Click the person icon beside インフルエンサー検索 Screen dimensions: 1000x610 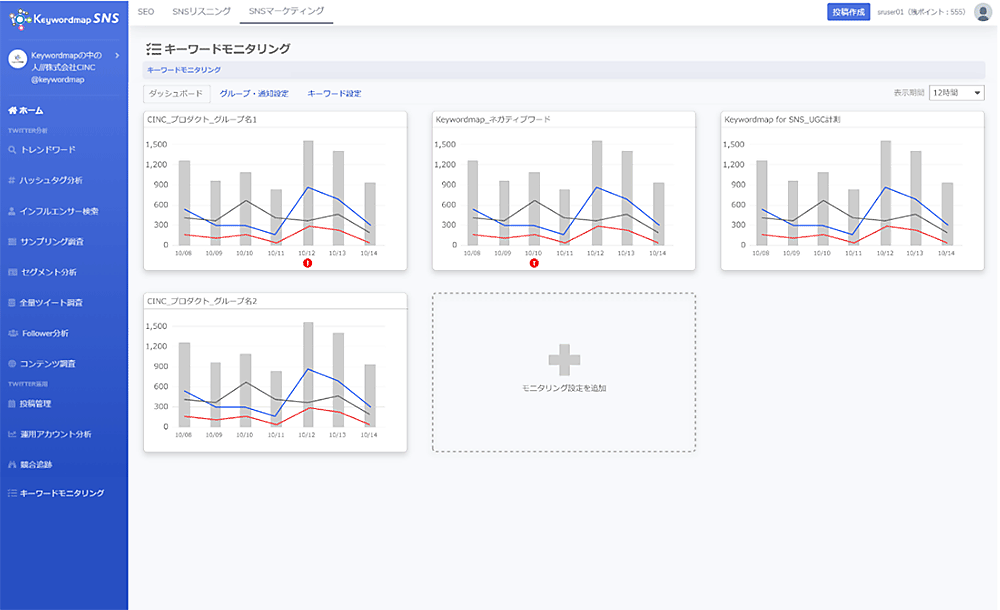pyautogui.click(x=12, y=211)
